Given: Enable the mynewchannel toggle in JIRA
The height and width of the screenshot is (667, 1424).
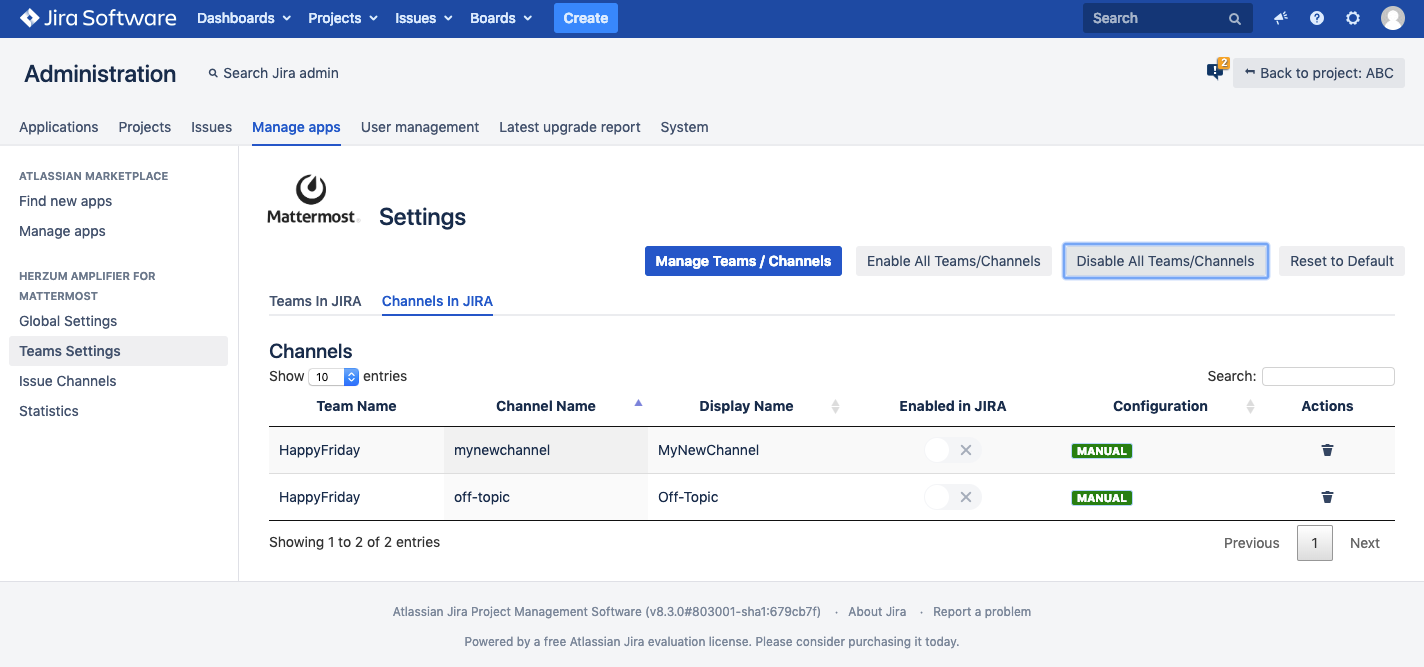Looking at the screenshot, I should coord(951,450).
